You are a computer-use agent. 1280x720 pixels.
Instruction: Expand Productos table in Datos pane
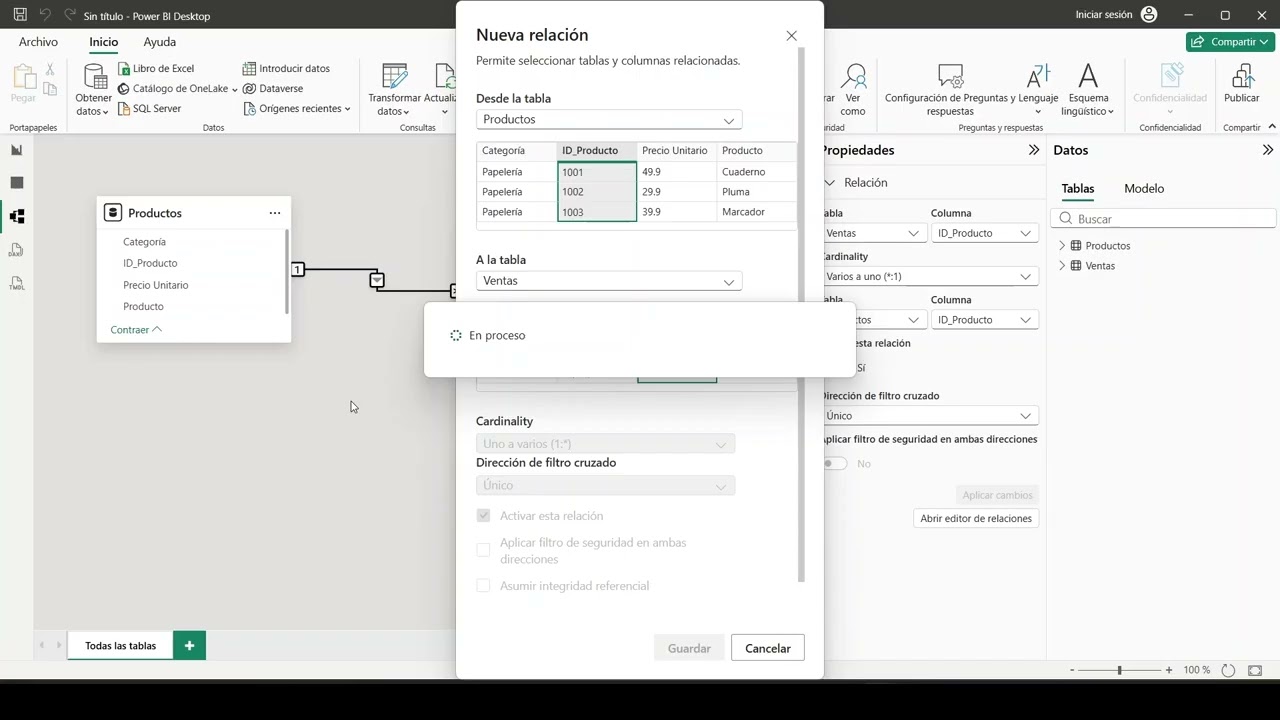pyautogui.click(x=1062, y=246)
